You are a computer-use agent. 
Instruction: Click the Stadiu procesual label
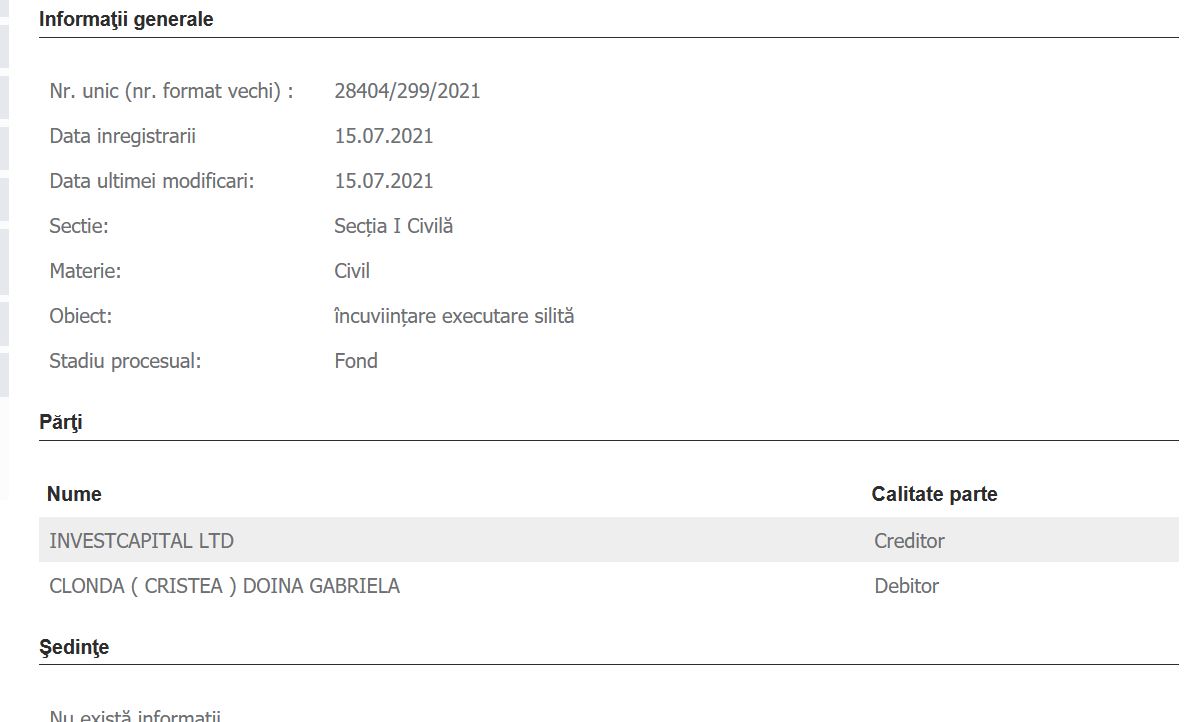[x=125, y=361]
